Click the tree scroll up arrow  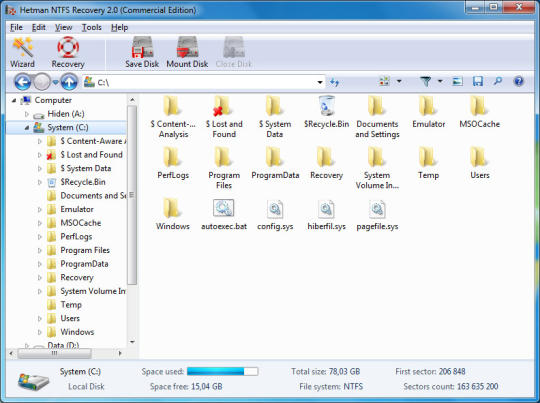pyautogui.click(x=132, y=100)
